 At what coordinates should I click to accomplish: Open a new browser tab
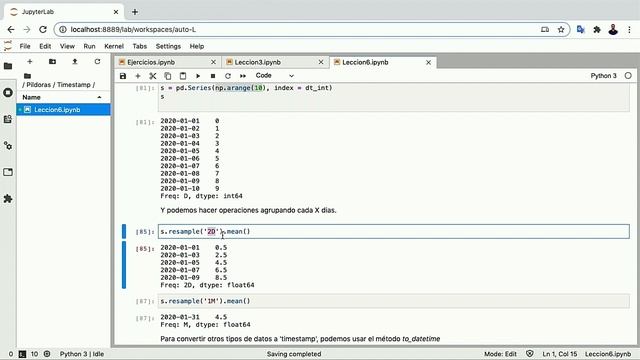pos(135,12)
